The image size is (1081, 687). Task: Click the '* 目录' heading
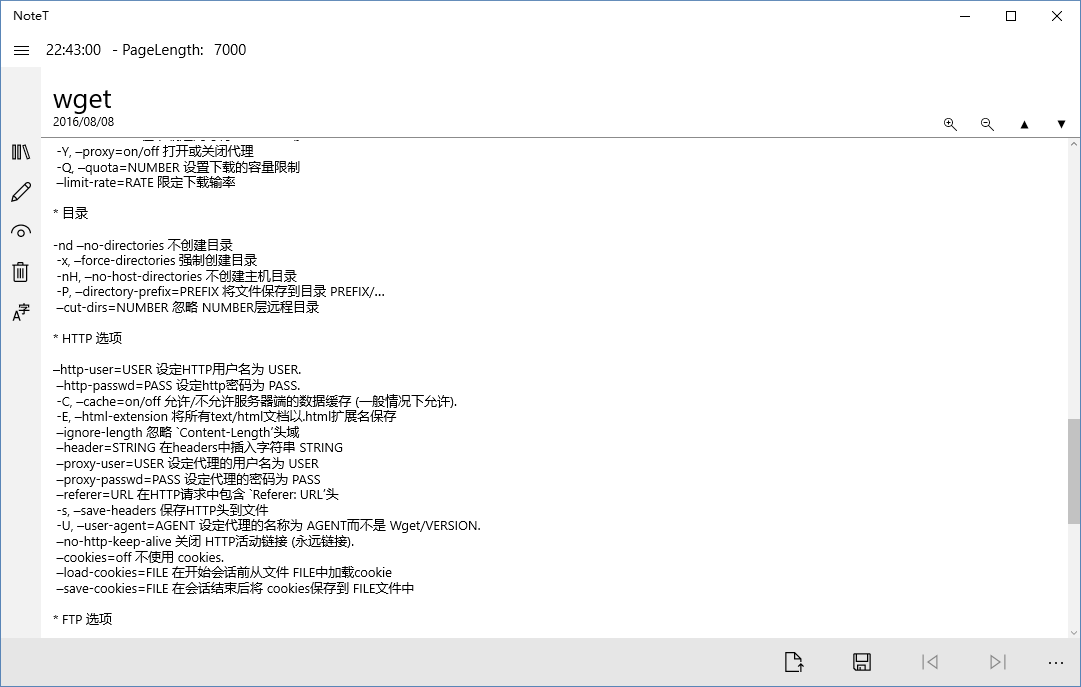[71, 213]
